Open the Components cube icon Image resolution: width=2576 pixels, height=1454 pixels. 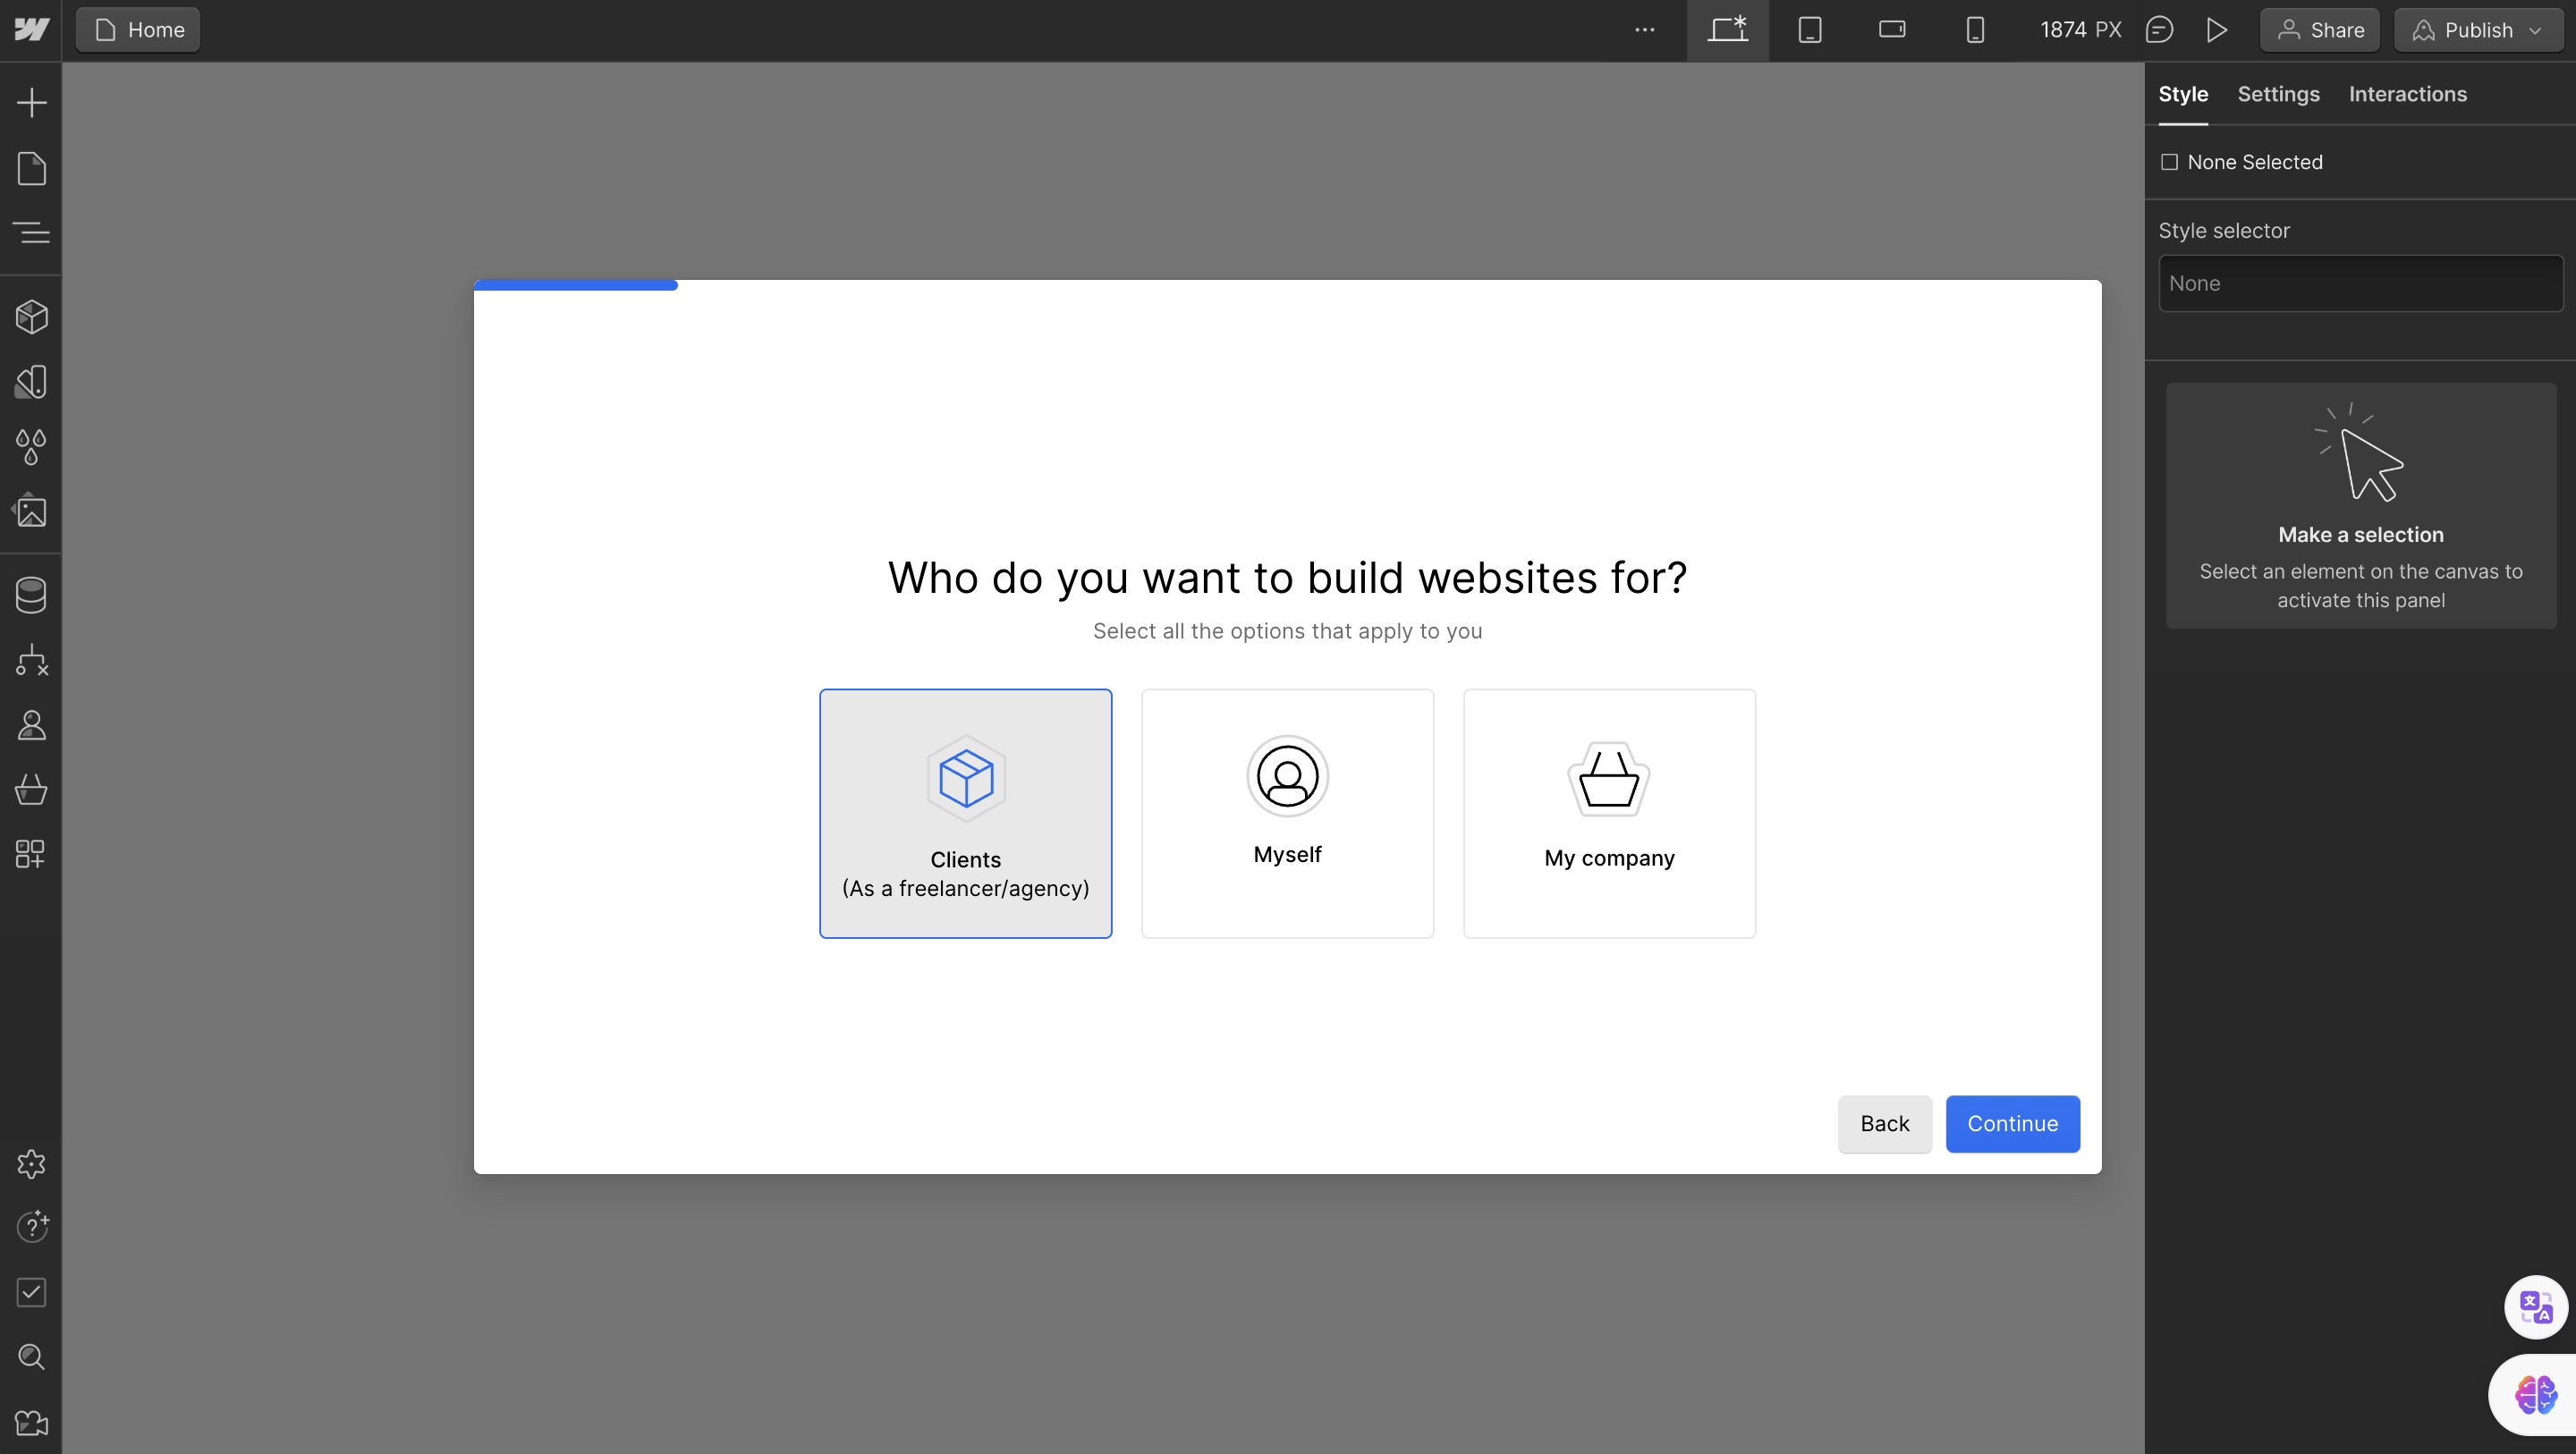[x=31, y=317]
